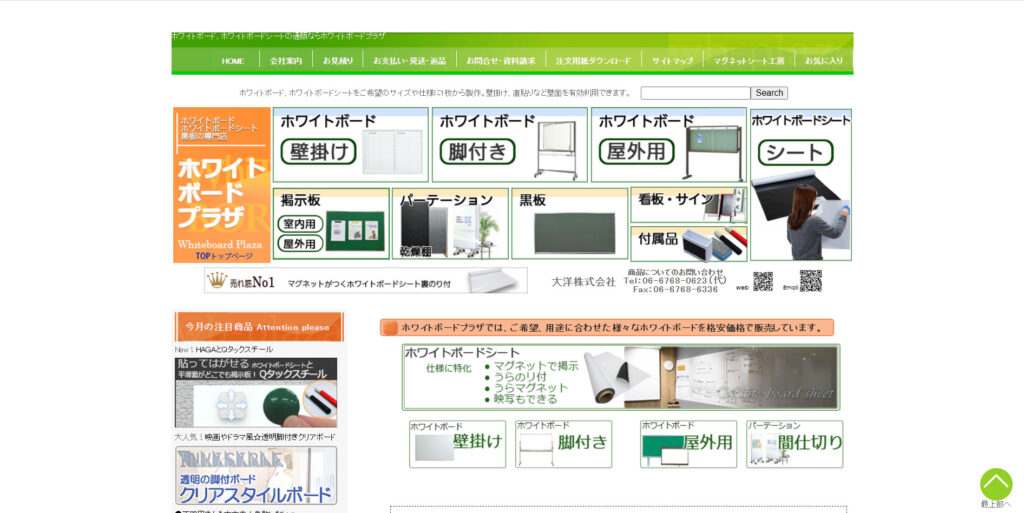Click the 脚付き rounded label button
Viewport: 1024px width, 513px height.
(x=477, y=152)
